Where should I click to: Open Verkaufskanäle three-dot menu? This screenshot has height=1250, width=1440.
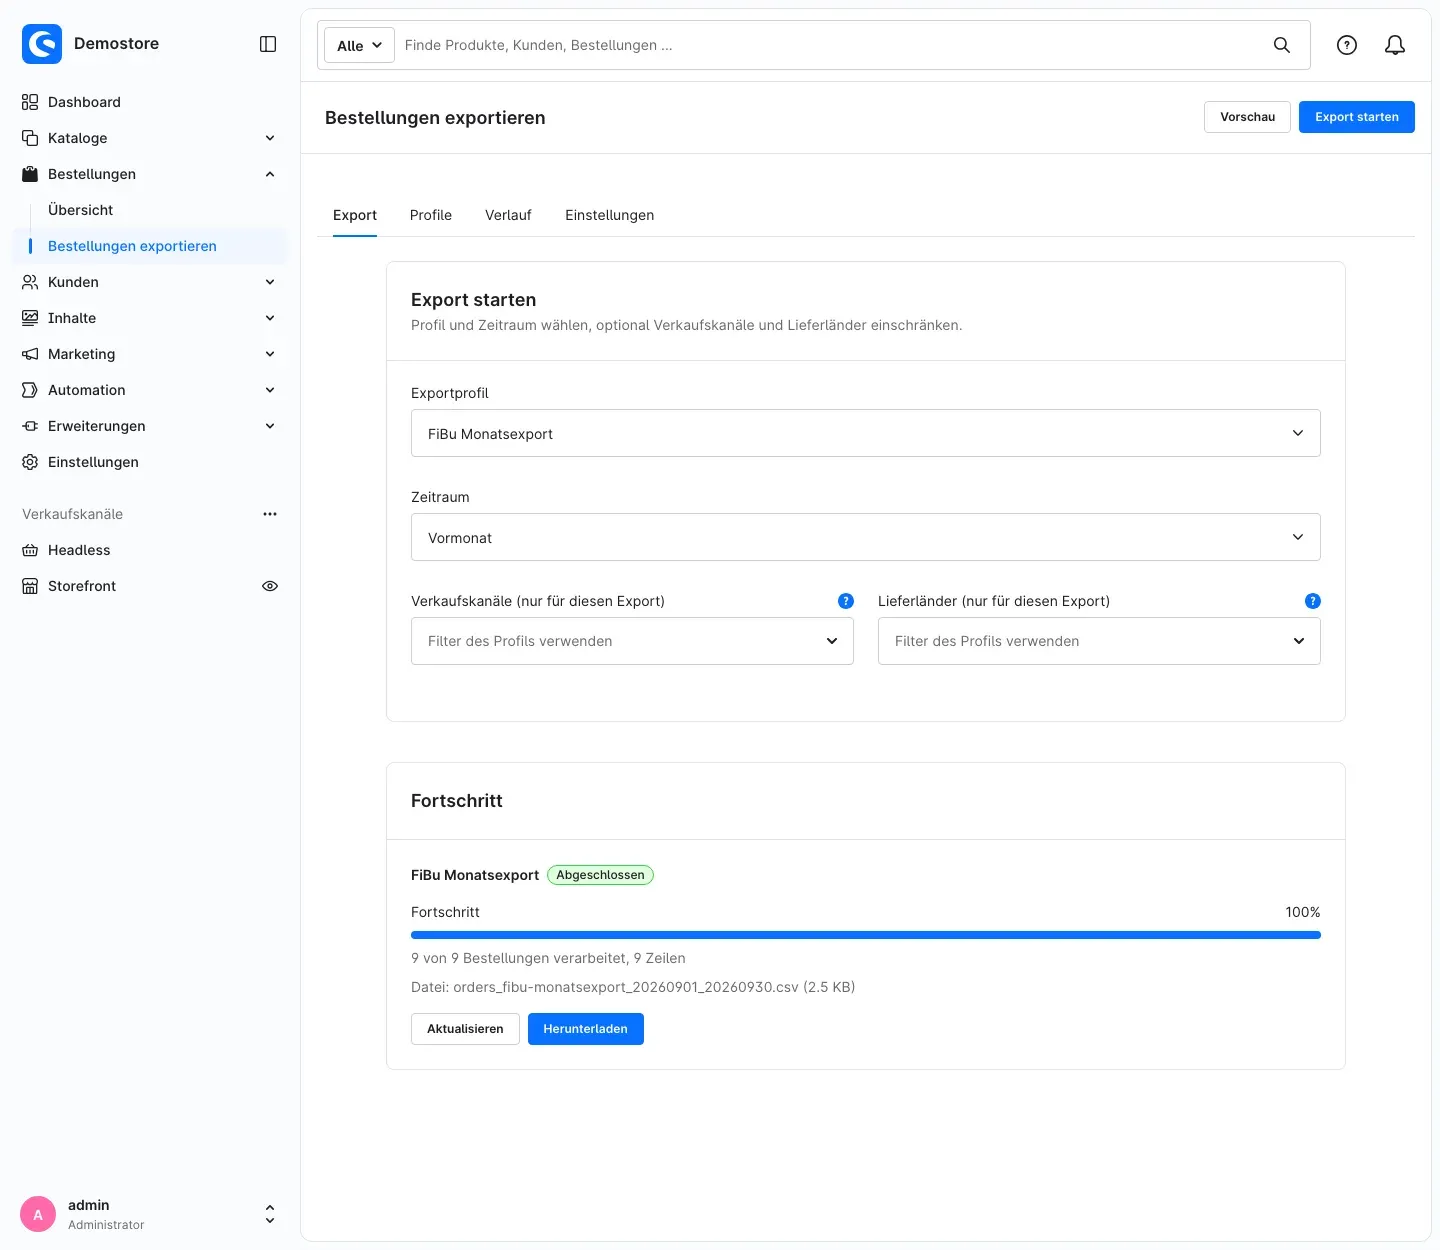pyautogui.click(x=270, y=514)
